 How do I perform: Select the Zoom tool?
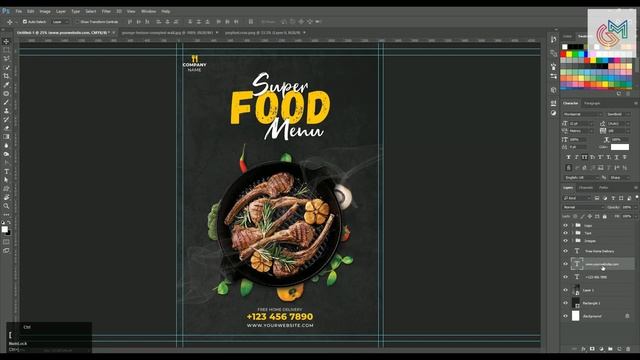point(6,206)
